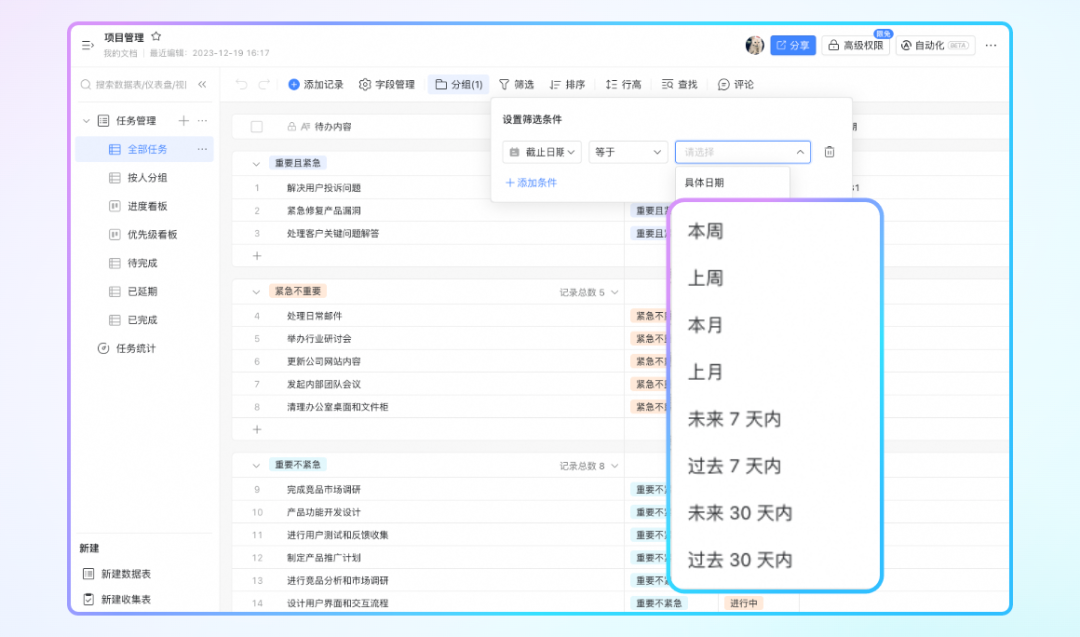The width and height of the screenshot is (1080, 637).
Task: Open the 请选择 value dropdown
Action: [x=742, y=152]
